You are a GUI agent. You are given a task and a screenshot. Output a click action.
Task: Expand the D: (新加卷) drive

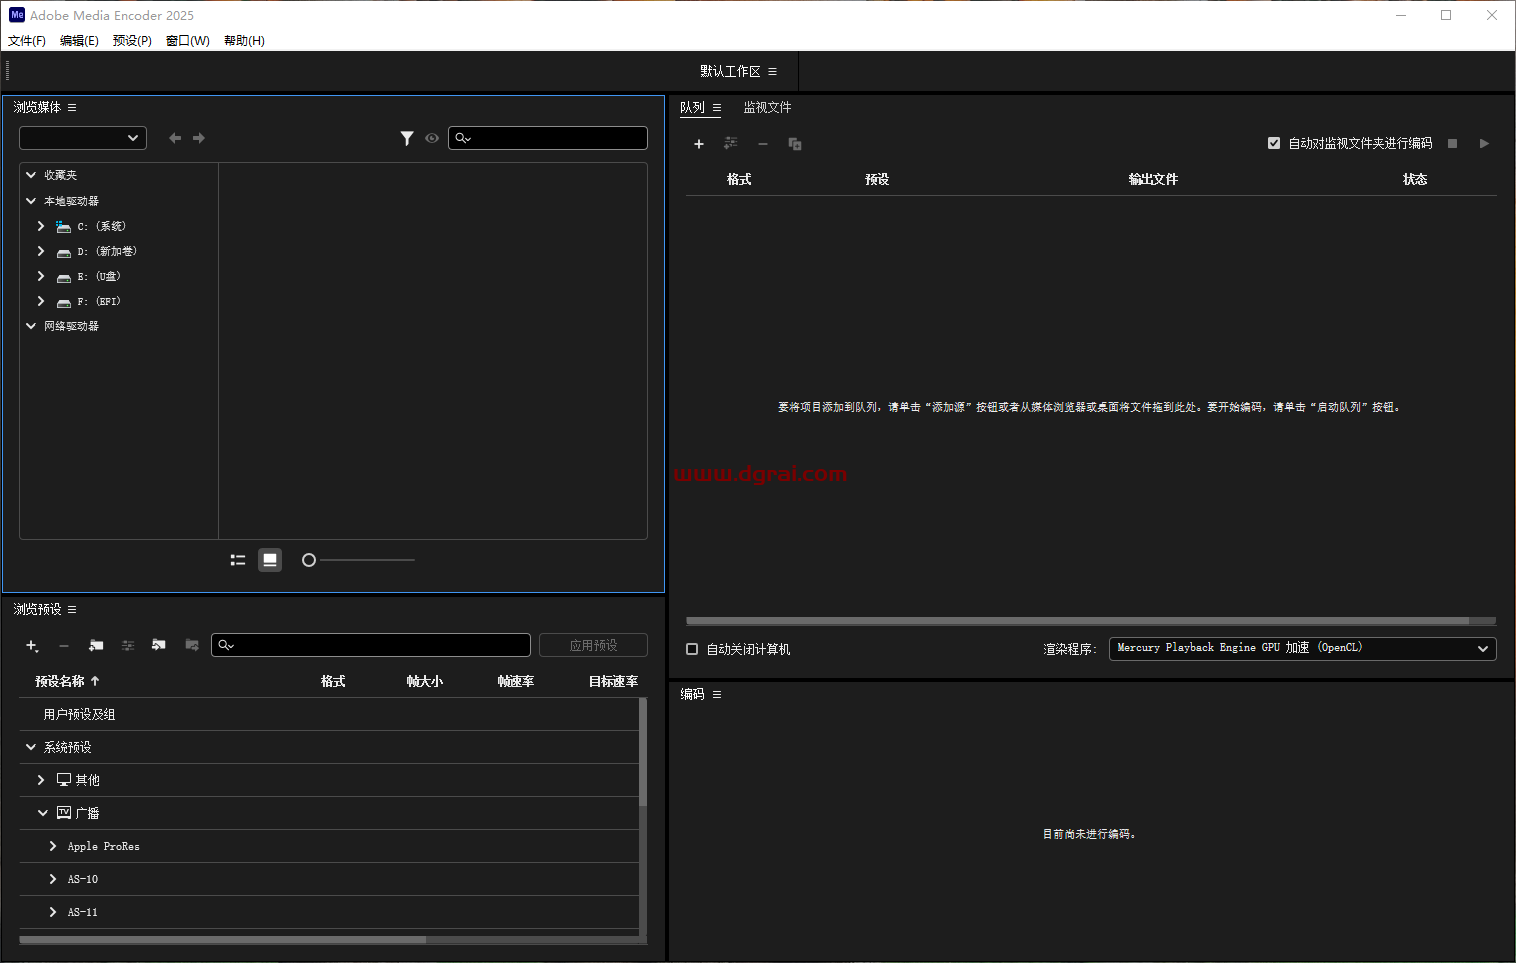(41, 251)
